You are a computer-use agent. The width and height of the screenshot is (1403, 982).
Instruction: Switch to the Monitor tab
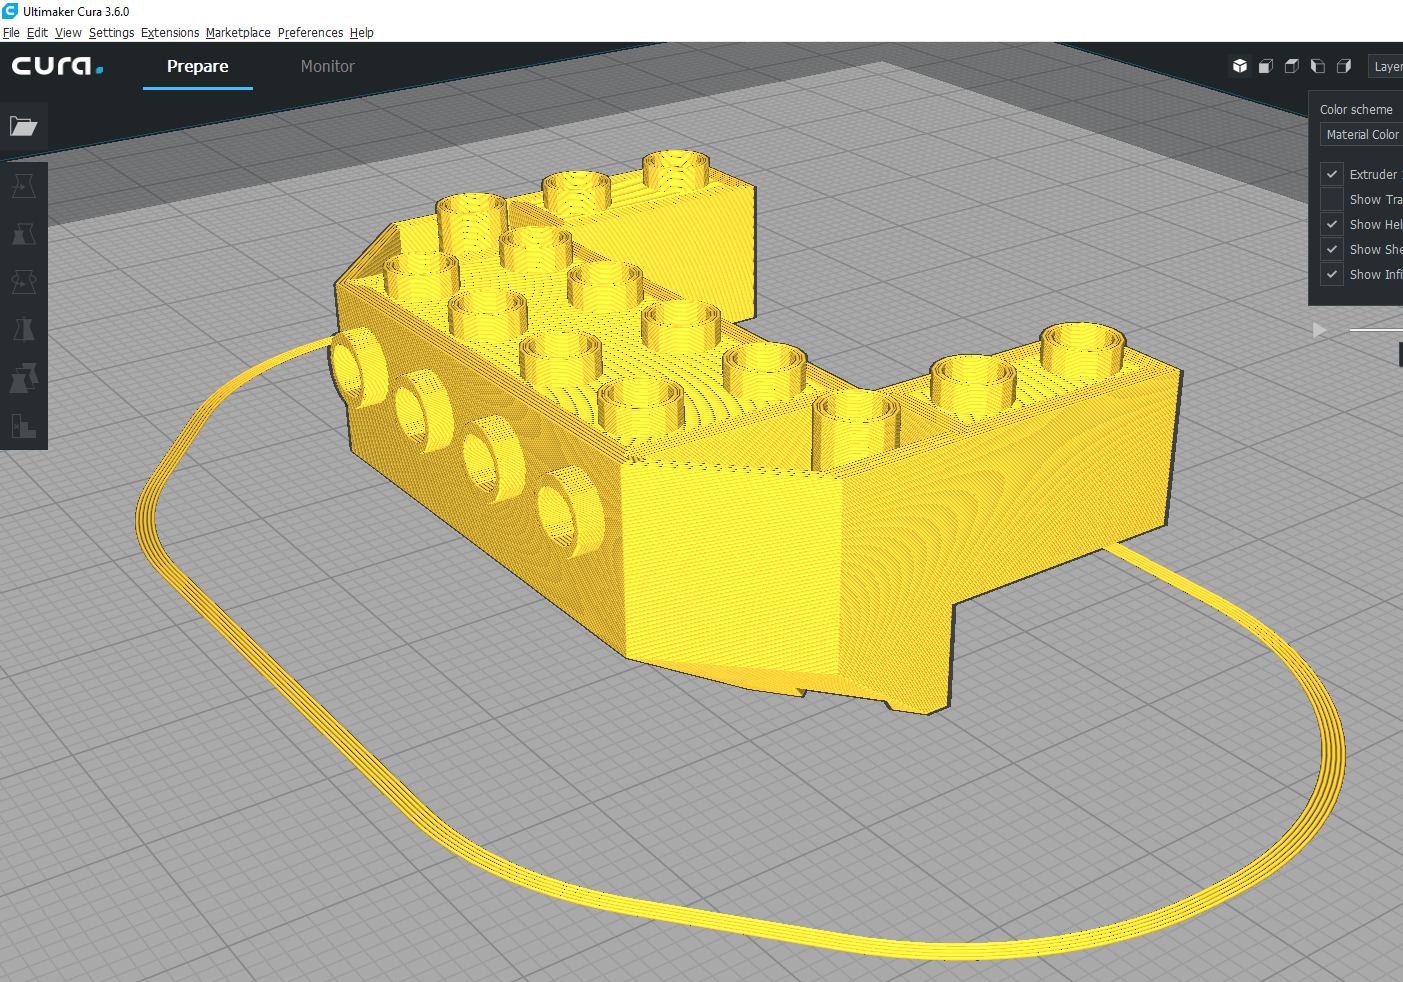click(x=328, y=66)
